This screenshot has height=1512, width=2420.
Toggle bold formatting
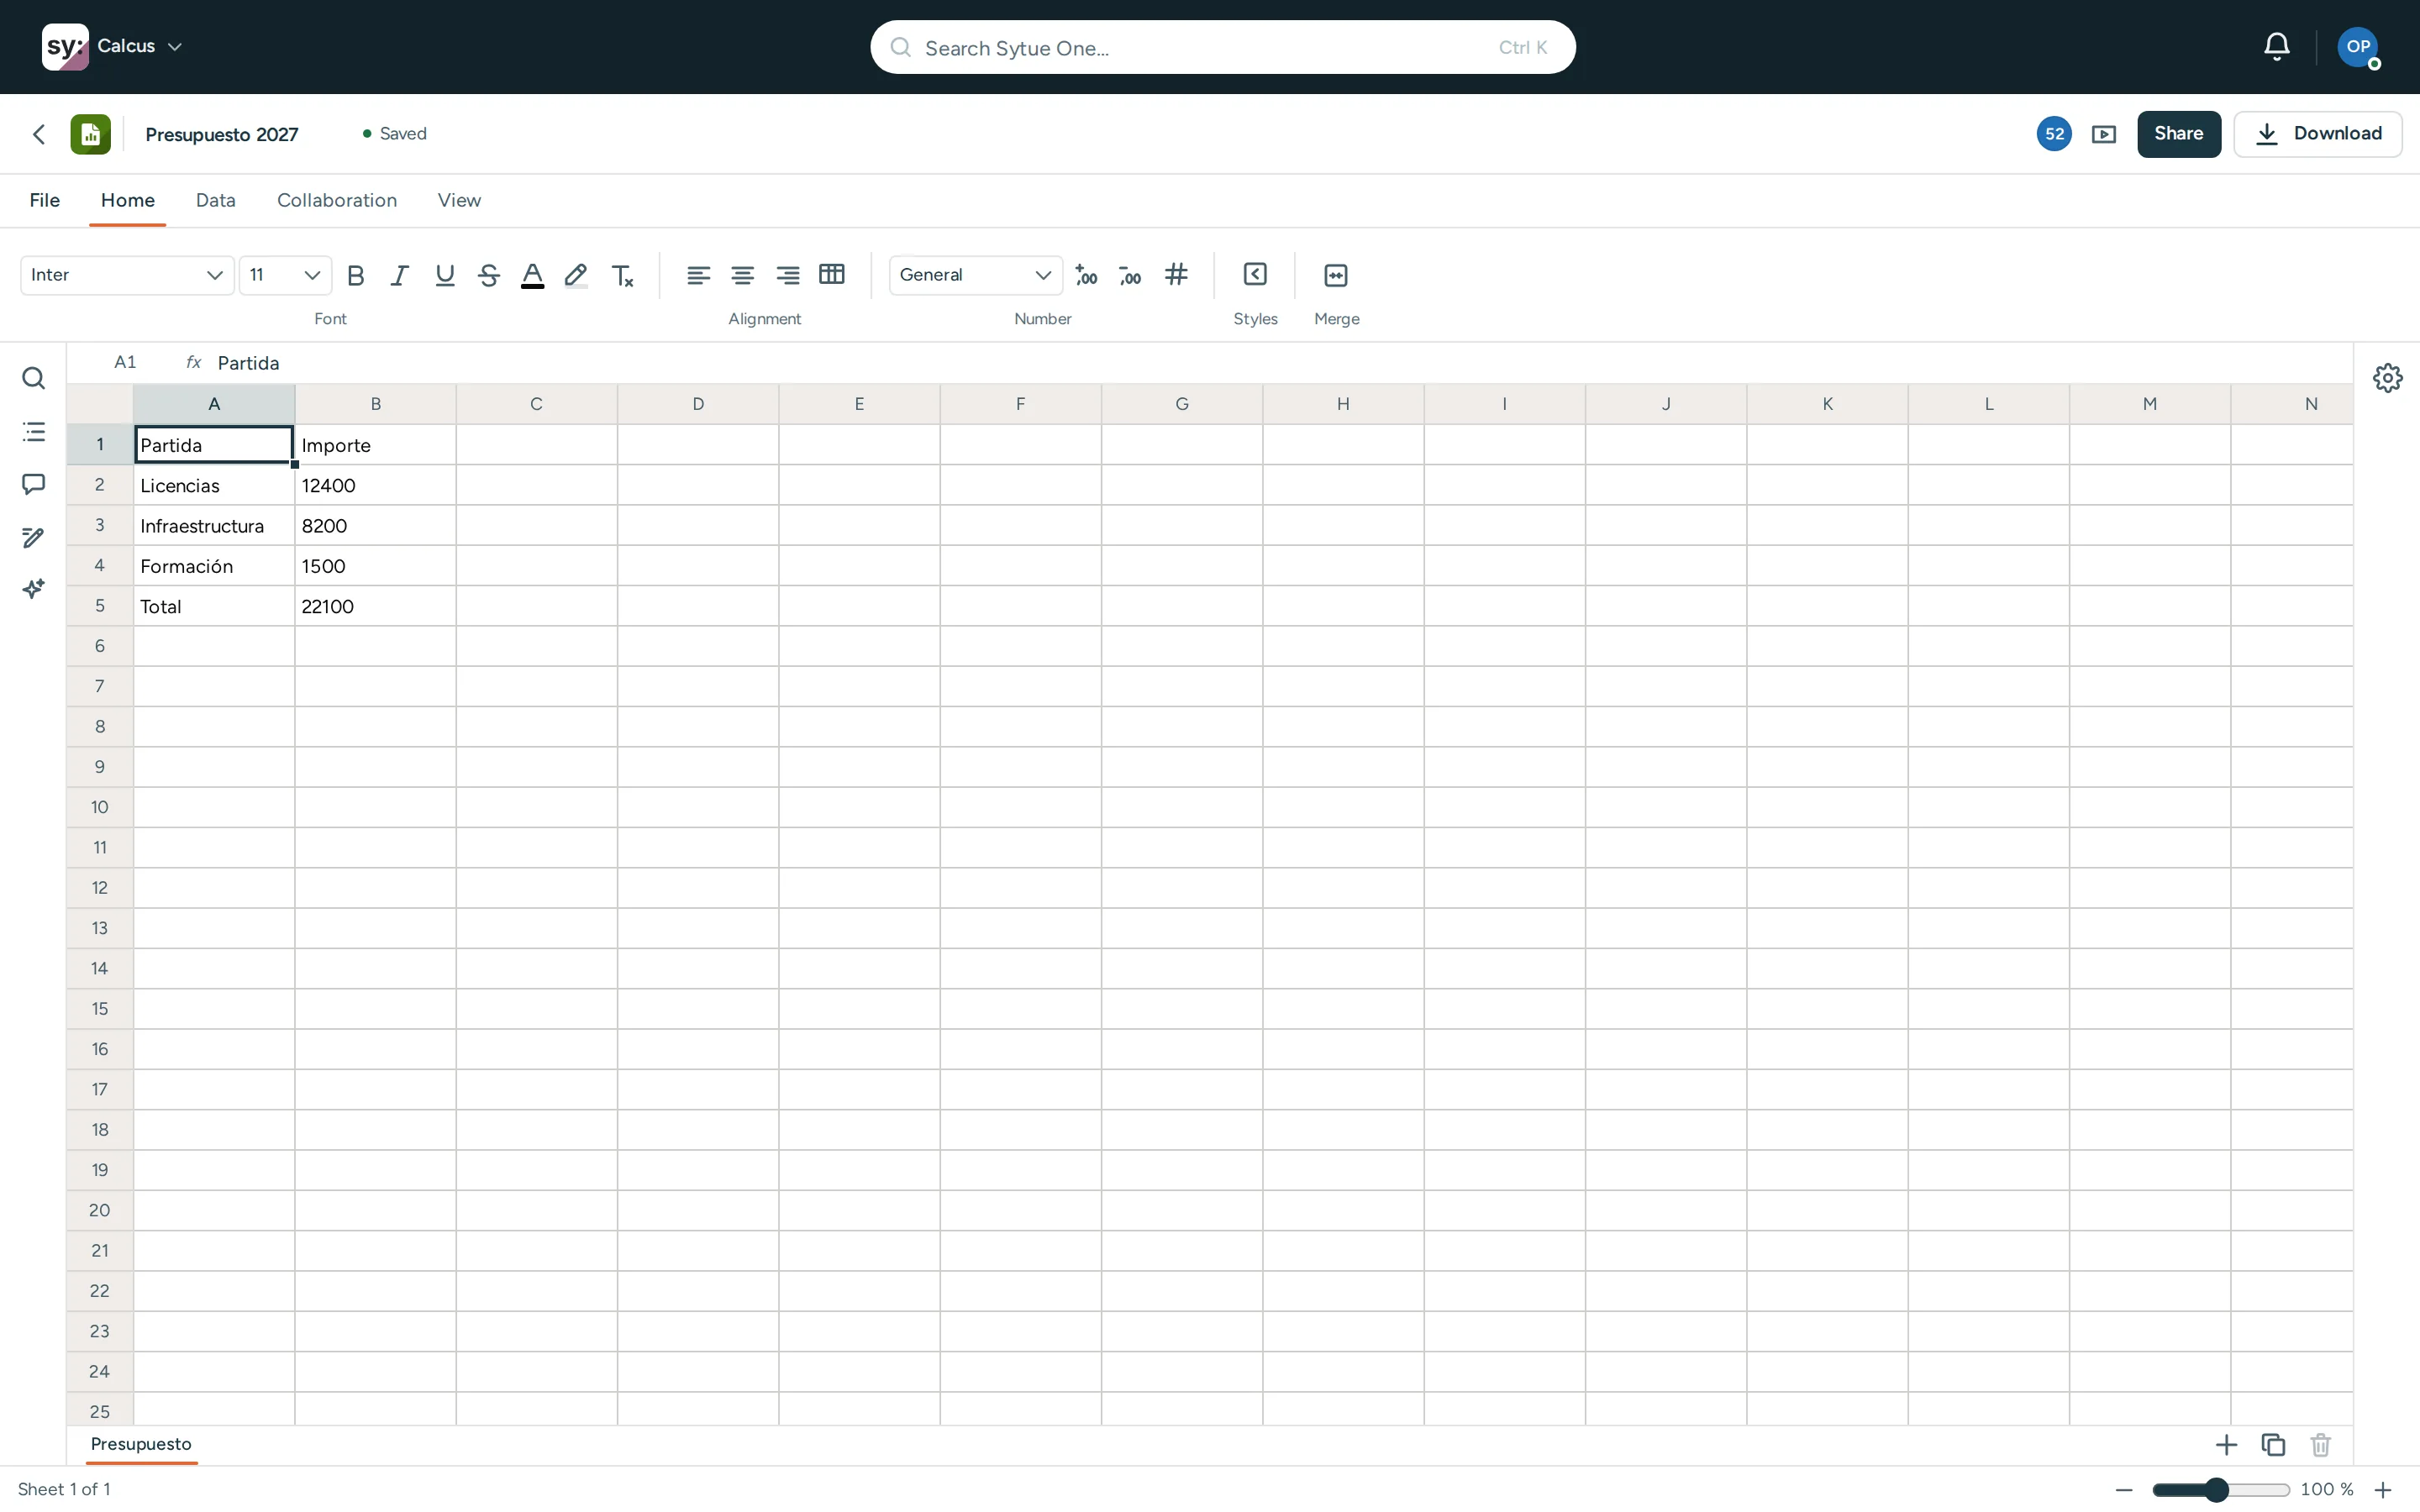[355, 275]
